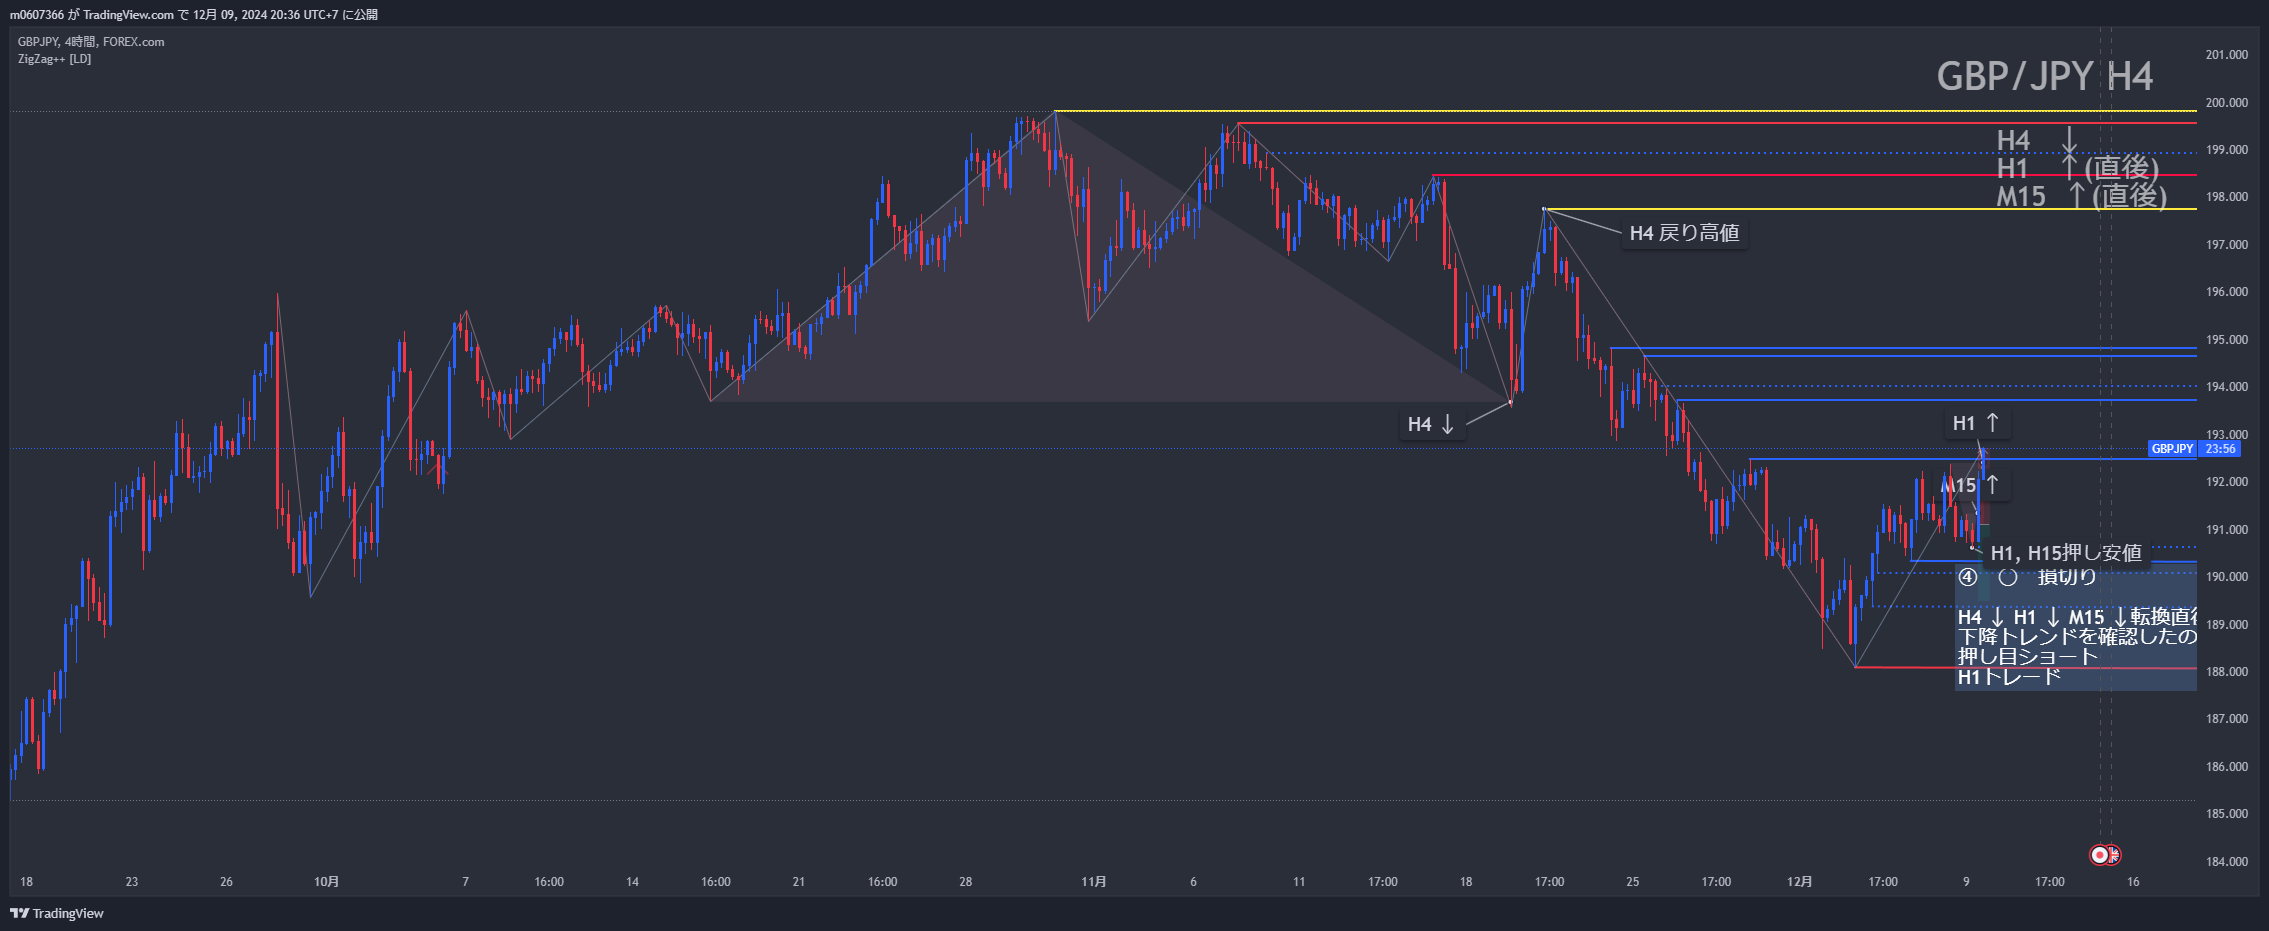
Task: Click the 'H4 ↓' annotation label
Action: pos(1430,425)
